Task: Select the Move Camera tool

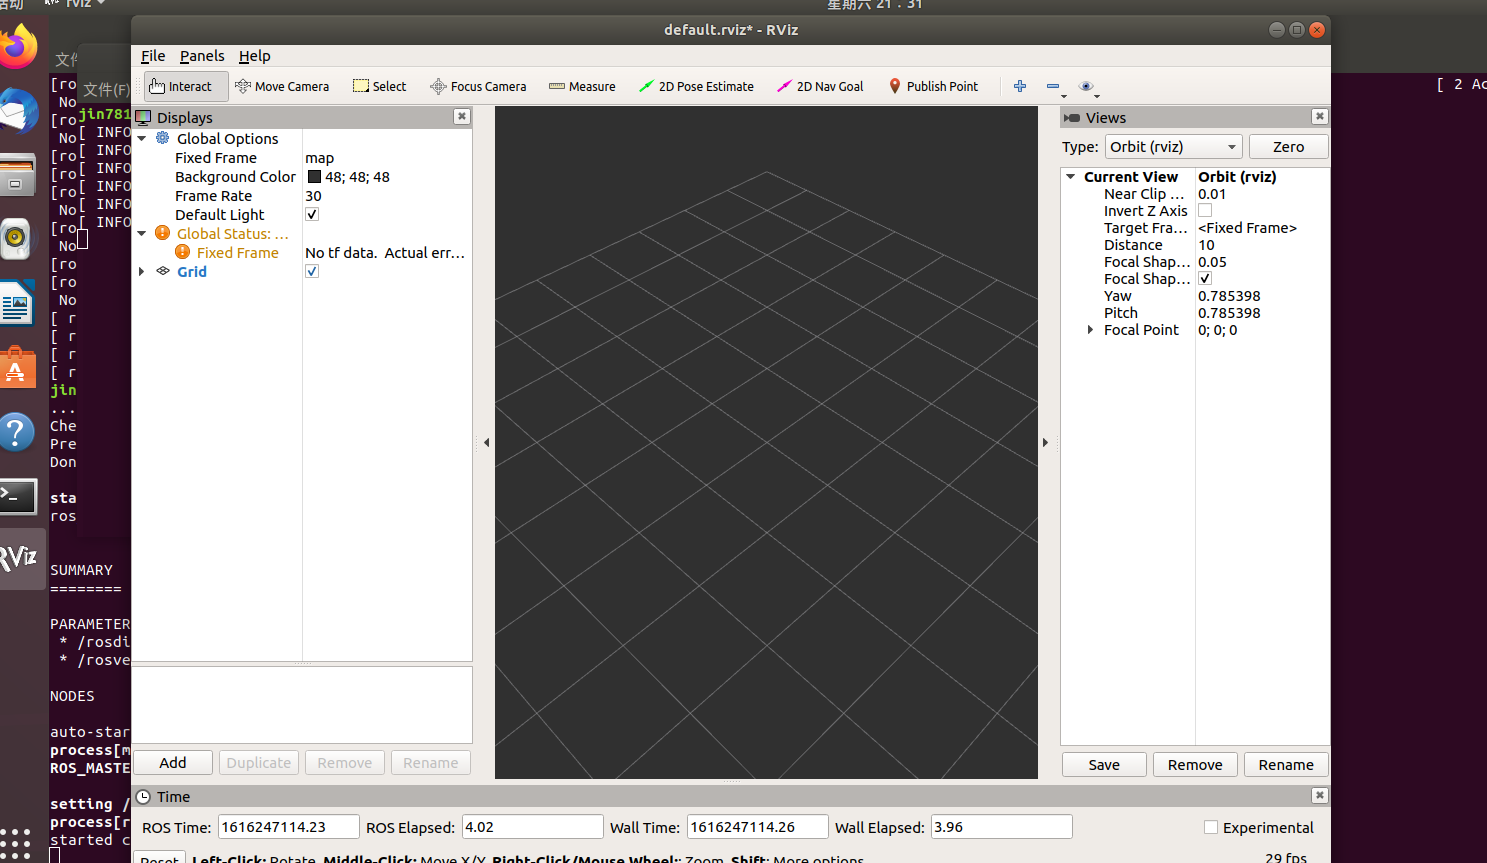Action: click(x=282, y=86)
